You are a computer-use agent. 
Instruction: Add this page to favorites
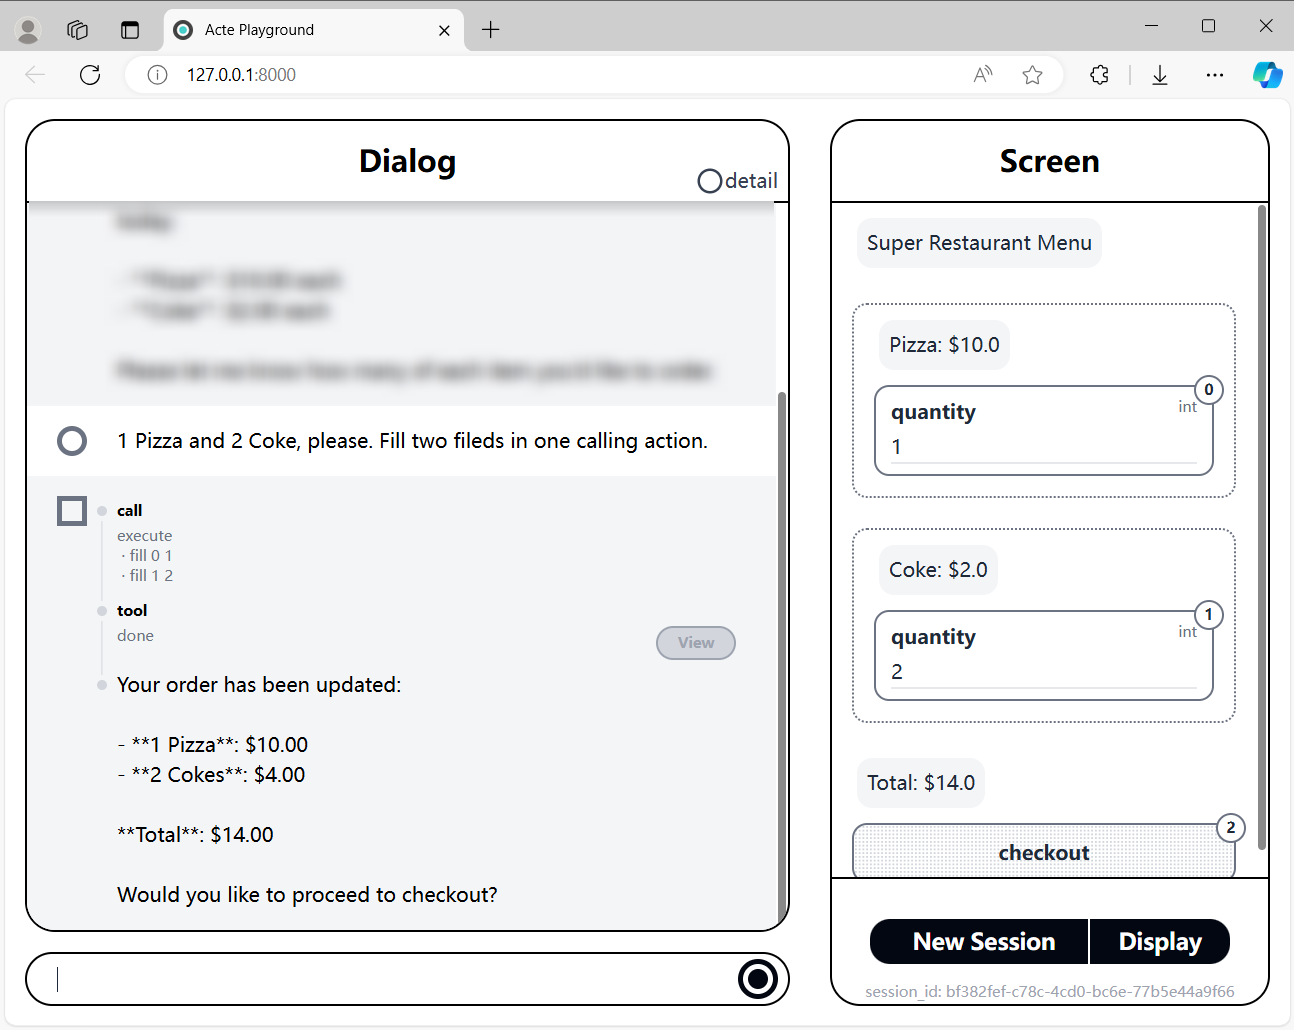[x=1032, y=74]
